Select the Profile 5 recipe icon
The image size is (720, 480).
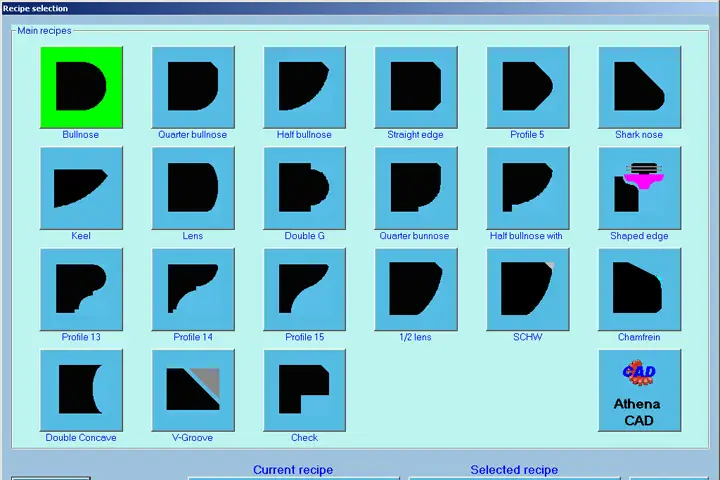coord(528,87)
